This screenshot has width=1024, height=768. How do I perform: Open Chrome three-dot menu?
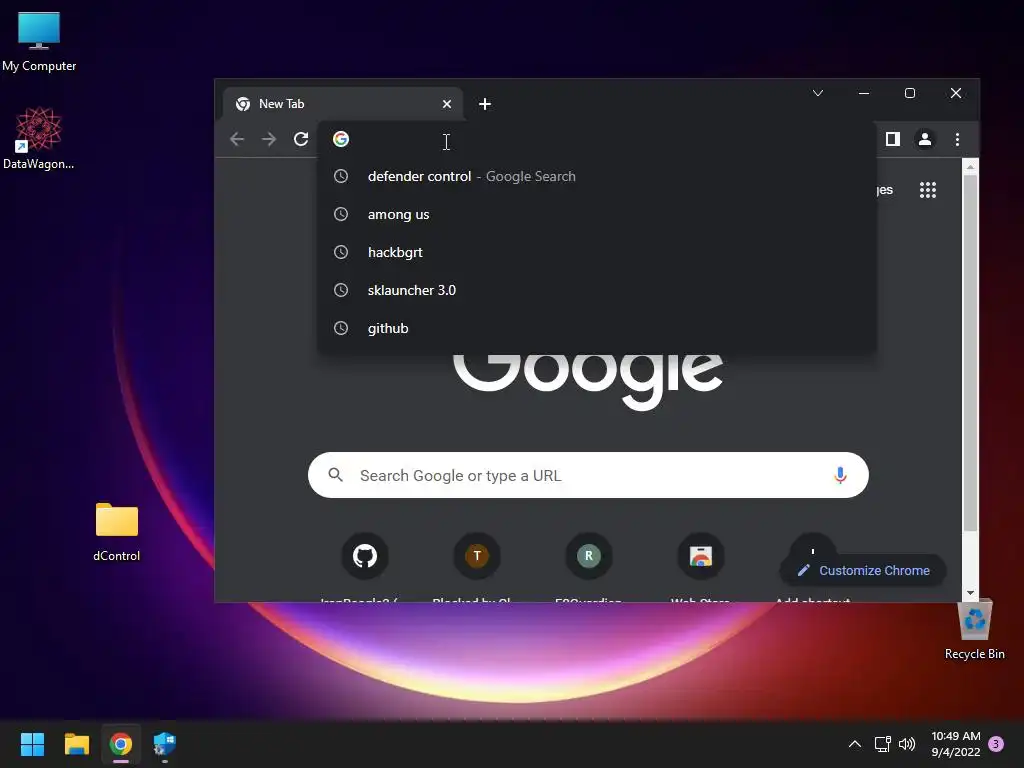pos(957,139)
